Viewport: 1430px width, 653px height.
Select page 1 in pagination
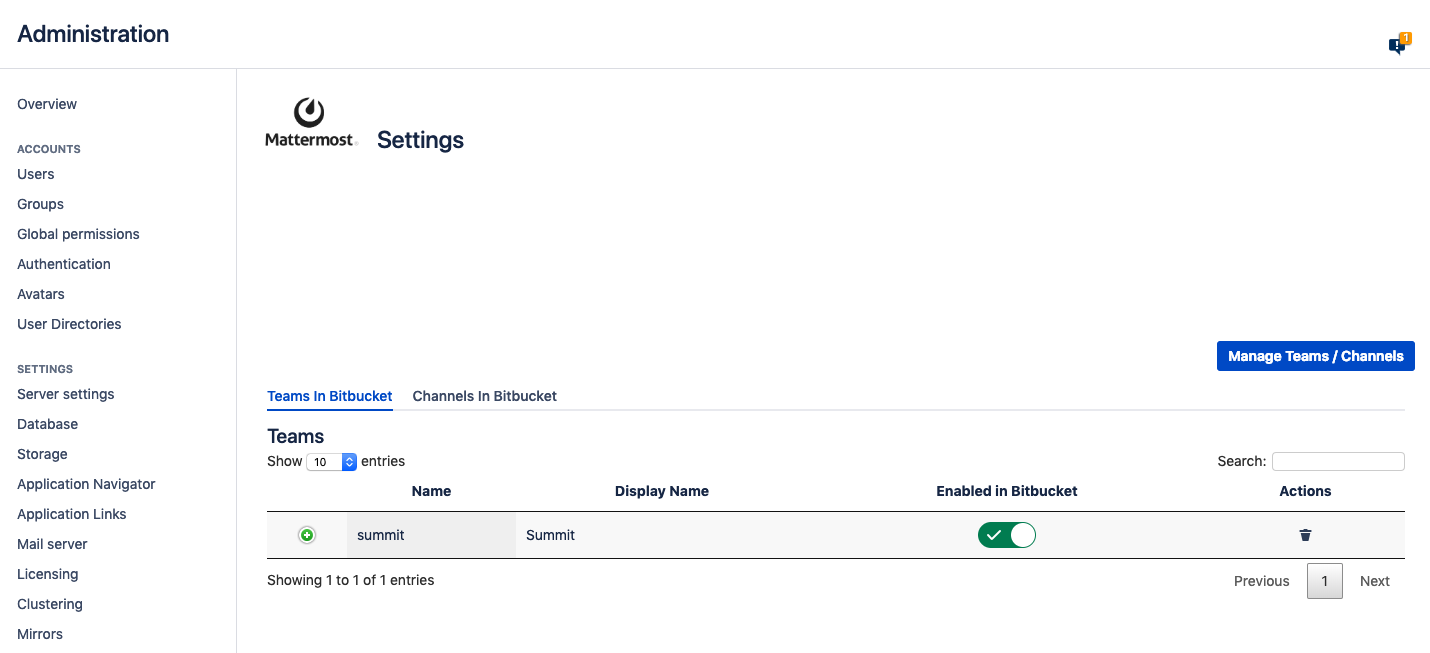(x=1324, y=581)
